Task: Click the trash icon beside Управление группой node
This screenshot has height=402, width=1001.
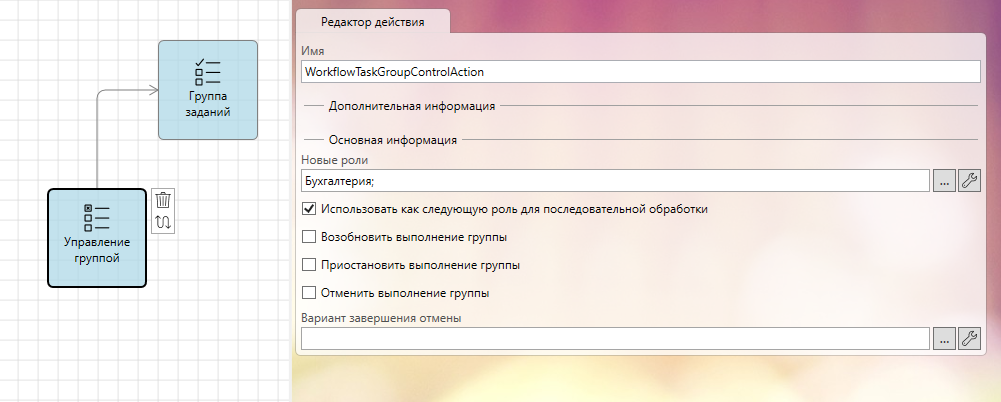Action: tap(163, 200)
